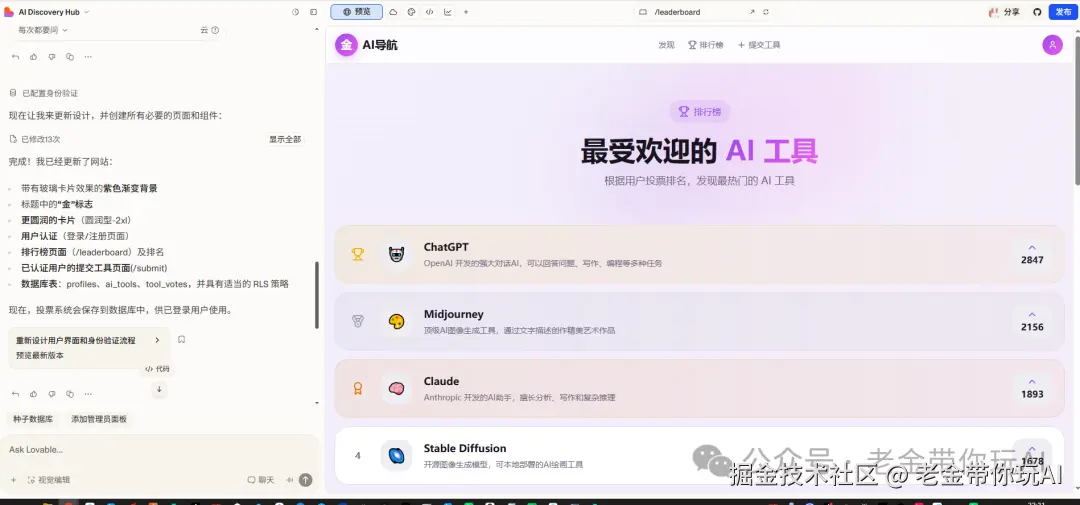Jump to latest message with down arrow

159,389
